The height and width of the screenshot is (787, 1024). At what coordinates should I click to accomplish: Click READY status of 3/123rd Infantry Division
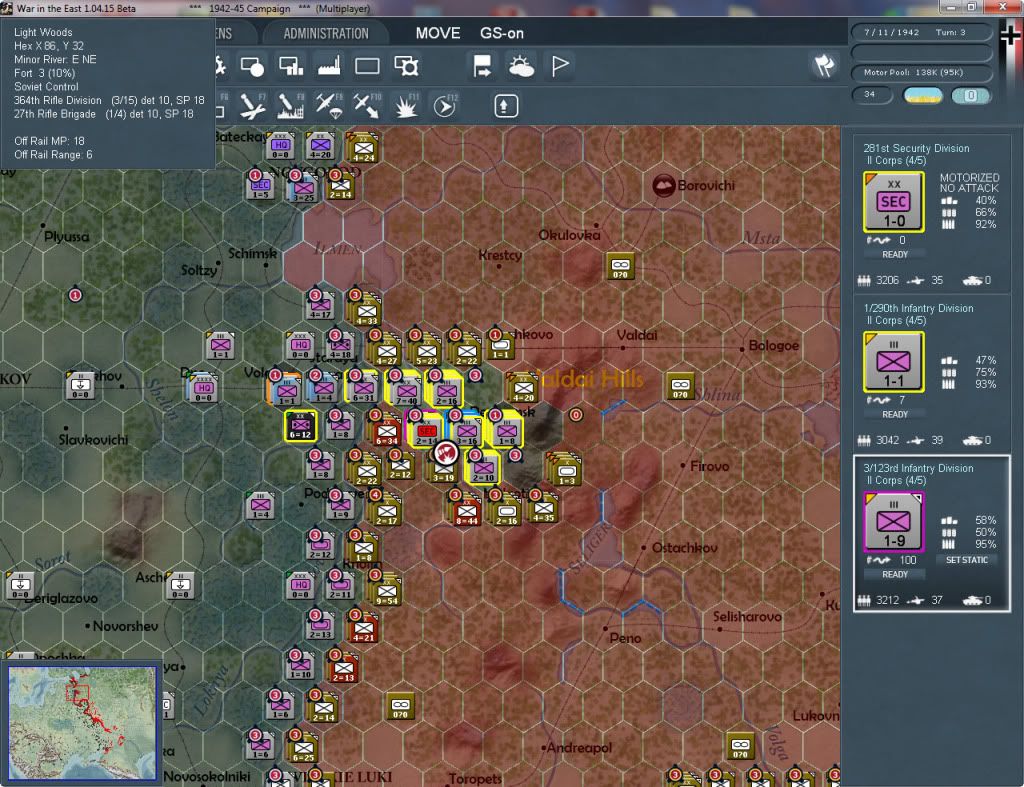[x=895, y=574]
